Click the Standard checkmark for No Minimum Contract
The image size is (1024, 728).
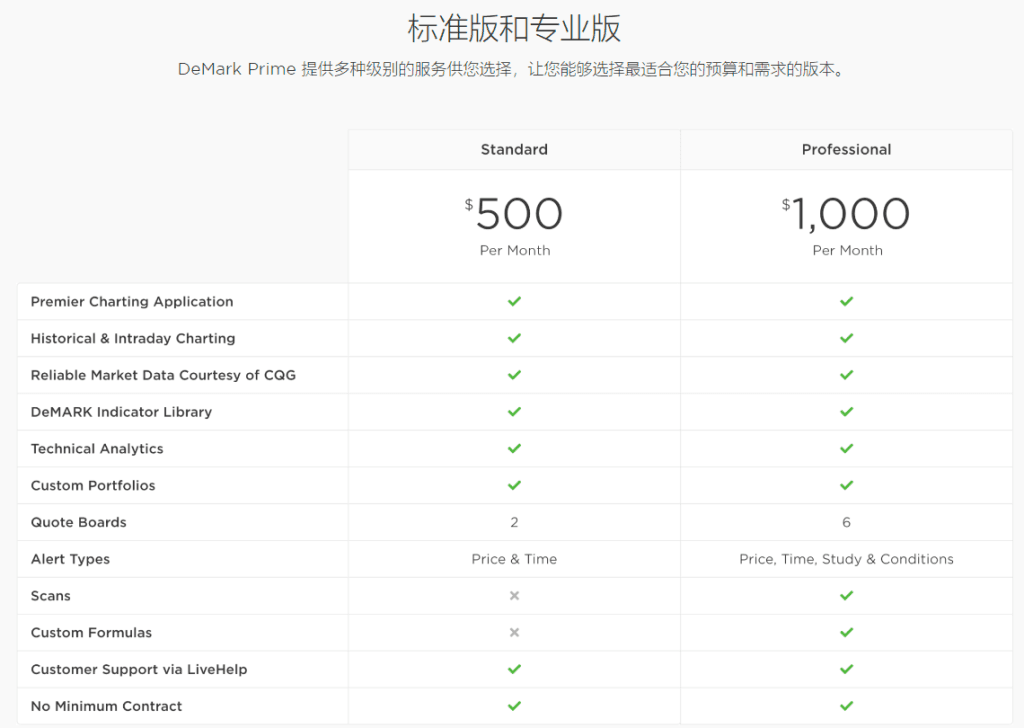pos(515,706)
